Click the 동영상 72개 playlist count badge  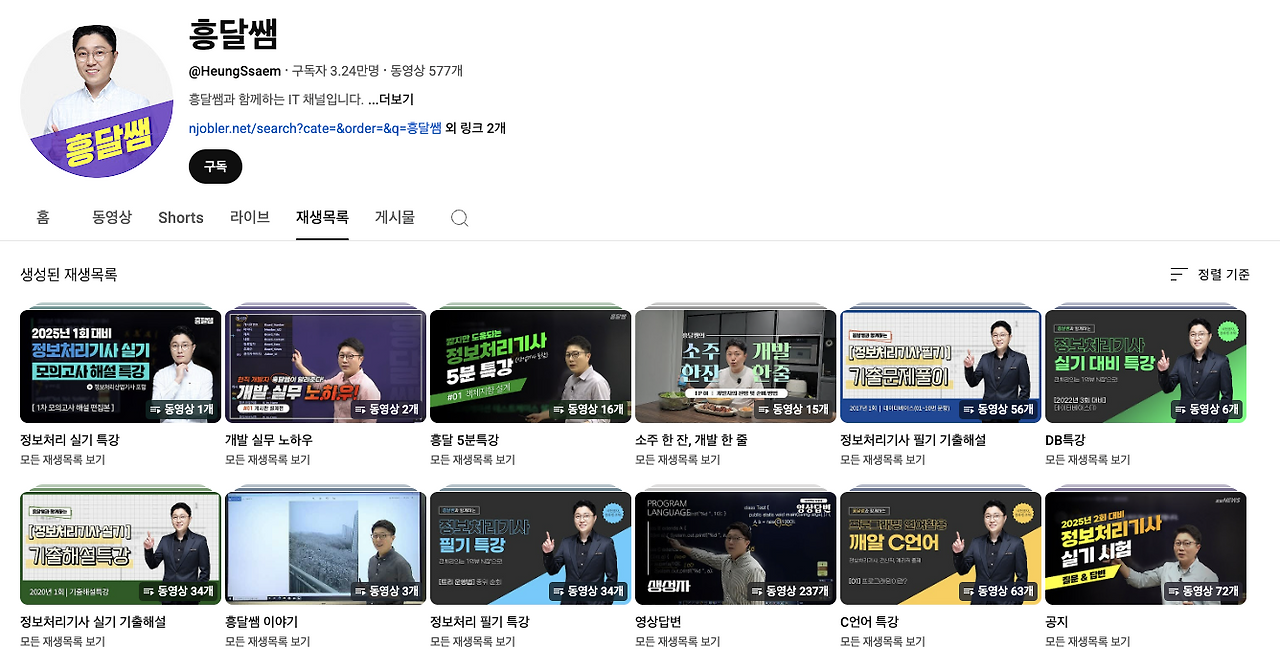1203,591
